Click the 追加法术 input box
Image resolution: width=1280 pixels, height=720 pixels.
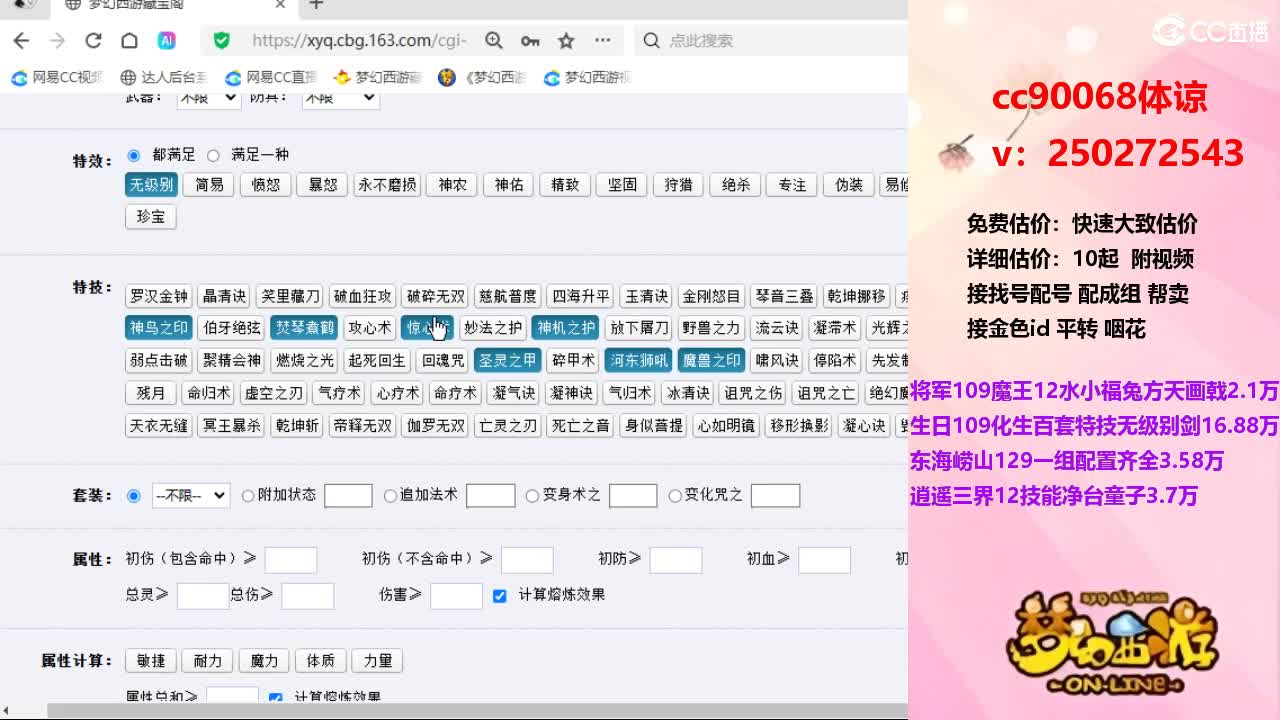tap(490, 495)
